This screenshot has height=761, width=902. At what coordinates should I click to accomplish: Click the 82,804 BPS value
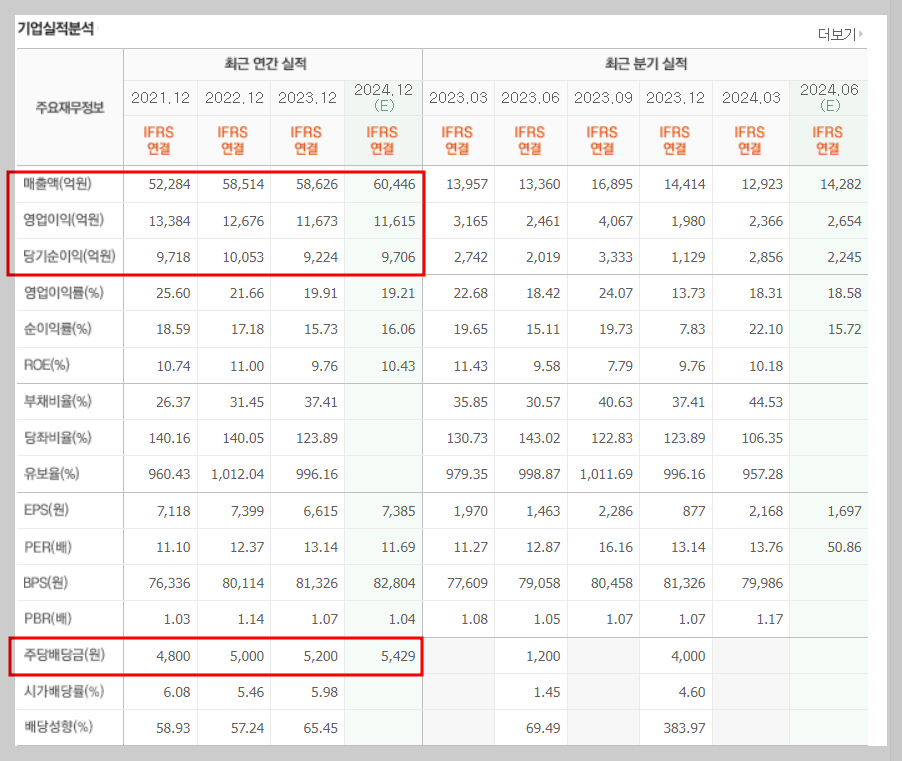tap(394, 583)
